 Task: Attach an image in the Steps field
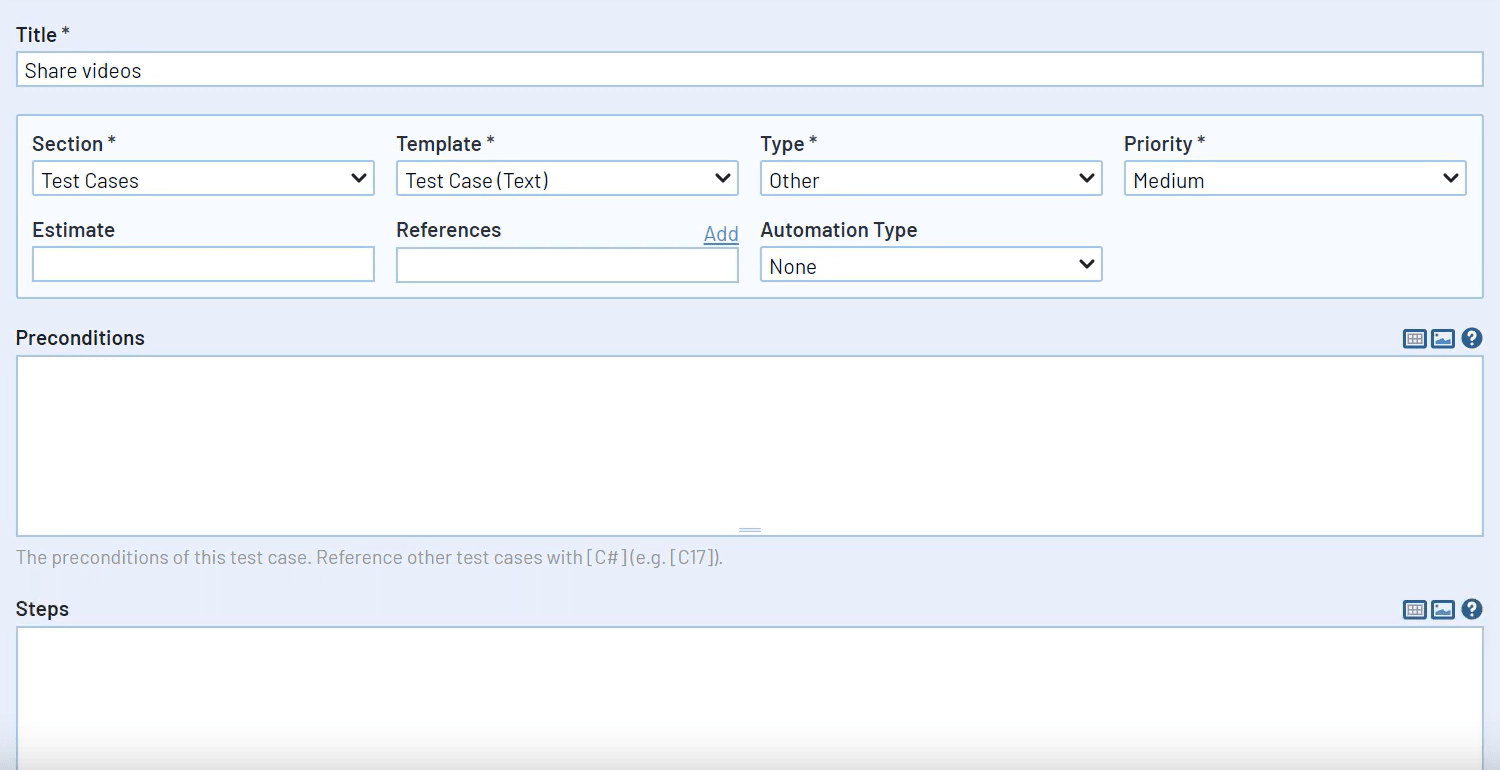click(x=1442, y=609)
